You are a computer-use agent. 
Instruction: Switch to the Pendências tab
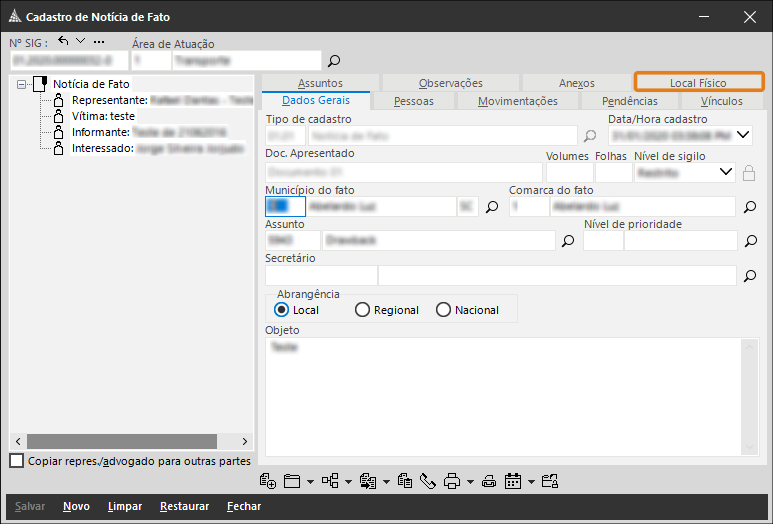[630, 101]
